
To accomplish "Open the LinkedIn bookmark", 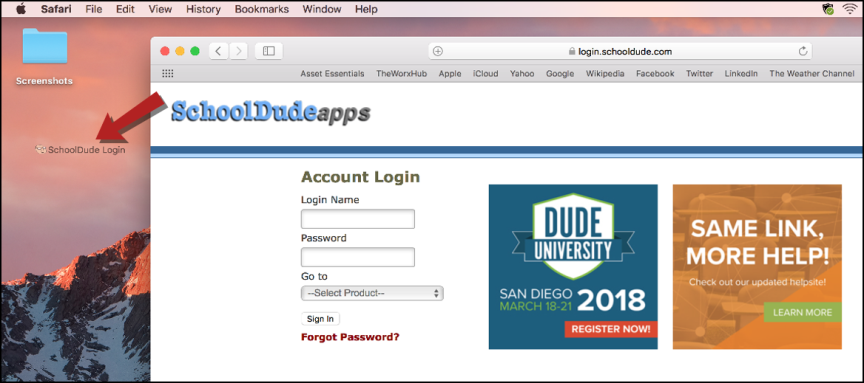I will coord(741,73).
